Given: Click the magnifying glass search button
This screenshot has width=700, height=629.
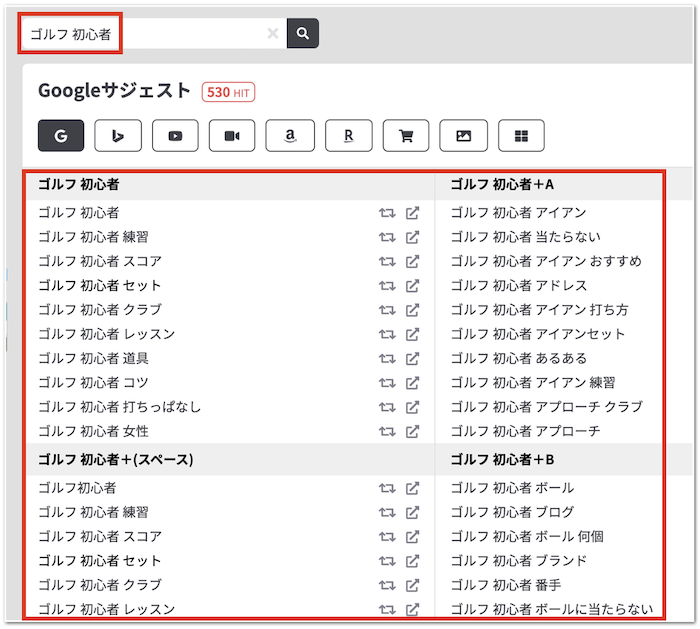Looking at the screenshot, I should click(302, 33).
